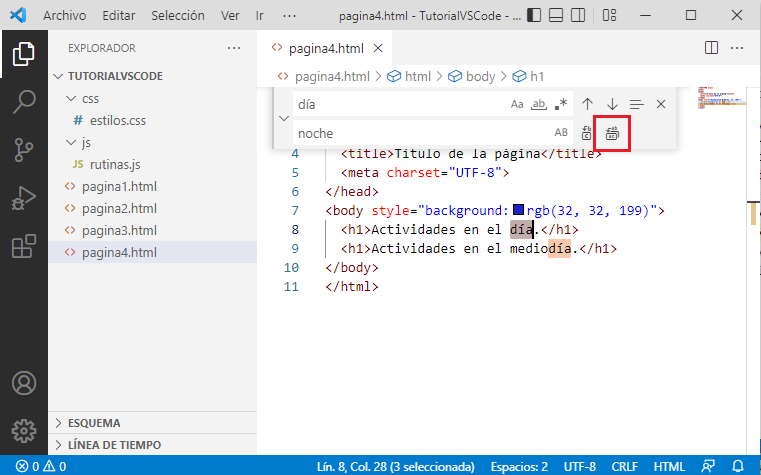Show more menu bar items

[x=289, y=16]
